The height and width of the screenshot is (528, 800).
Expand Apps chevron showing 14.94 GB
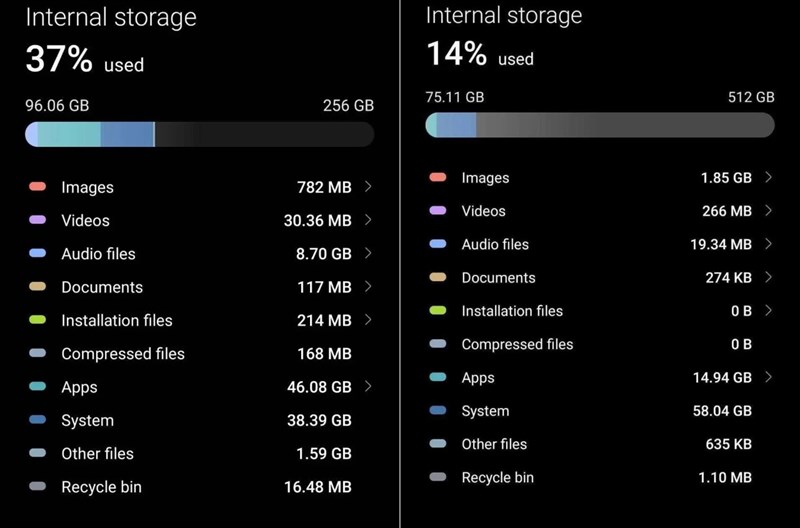click(x=768, y=377)
